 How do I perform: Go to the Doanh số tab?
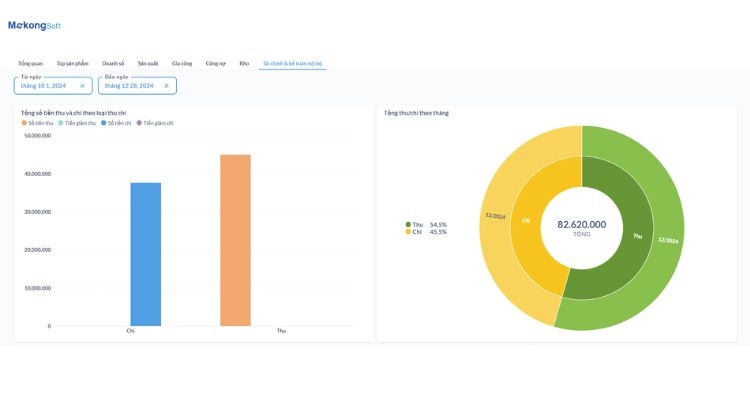(113, 63)
